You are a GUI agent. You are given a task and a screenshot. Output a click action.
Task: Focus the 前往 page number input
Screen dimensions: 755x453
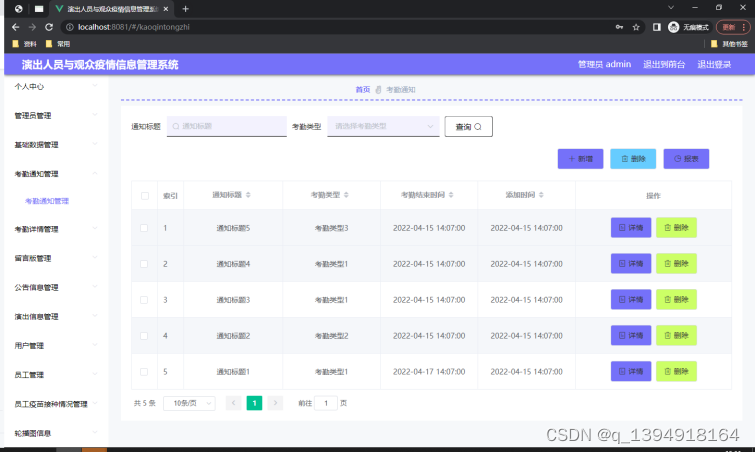tap(326, 403)
